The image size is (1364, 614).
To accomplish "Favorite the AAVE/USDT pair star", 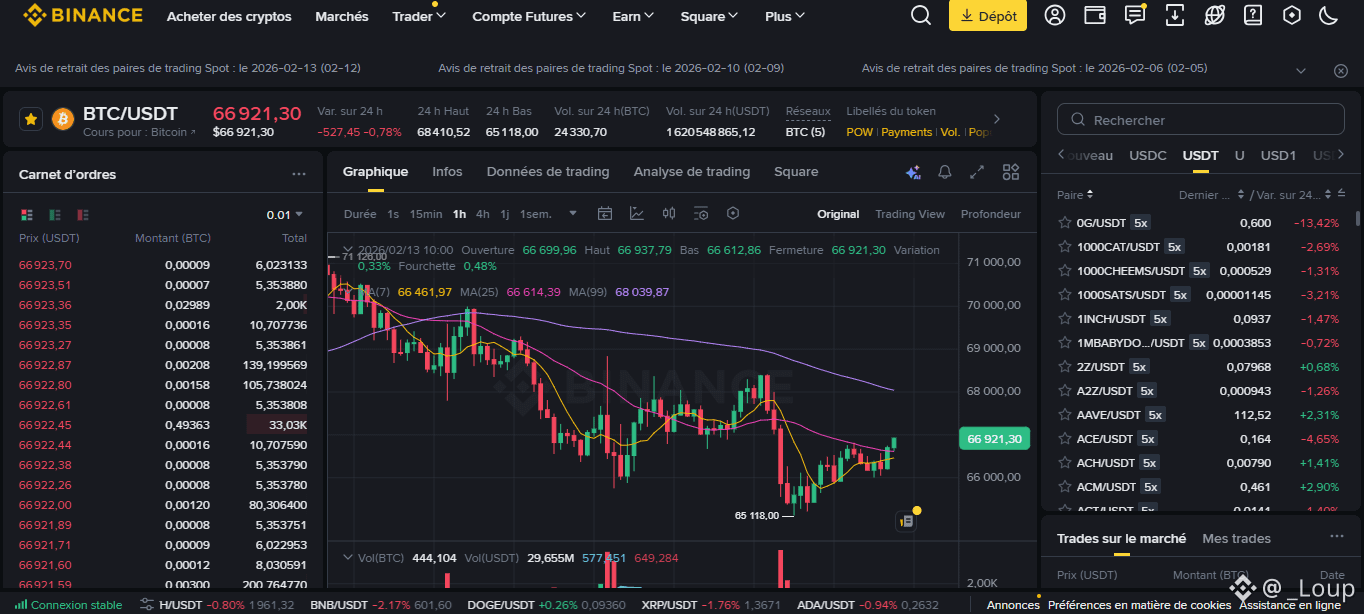I will click(1065, 414).
